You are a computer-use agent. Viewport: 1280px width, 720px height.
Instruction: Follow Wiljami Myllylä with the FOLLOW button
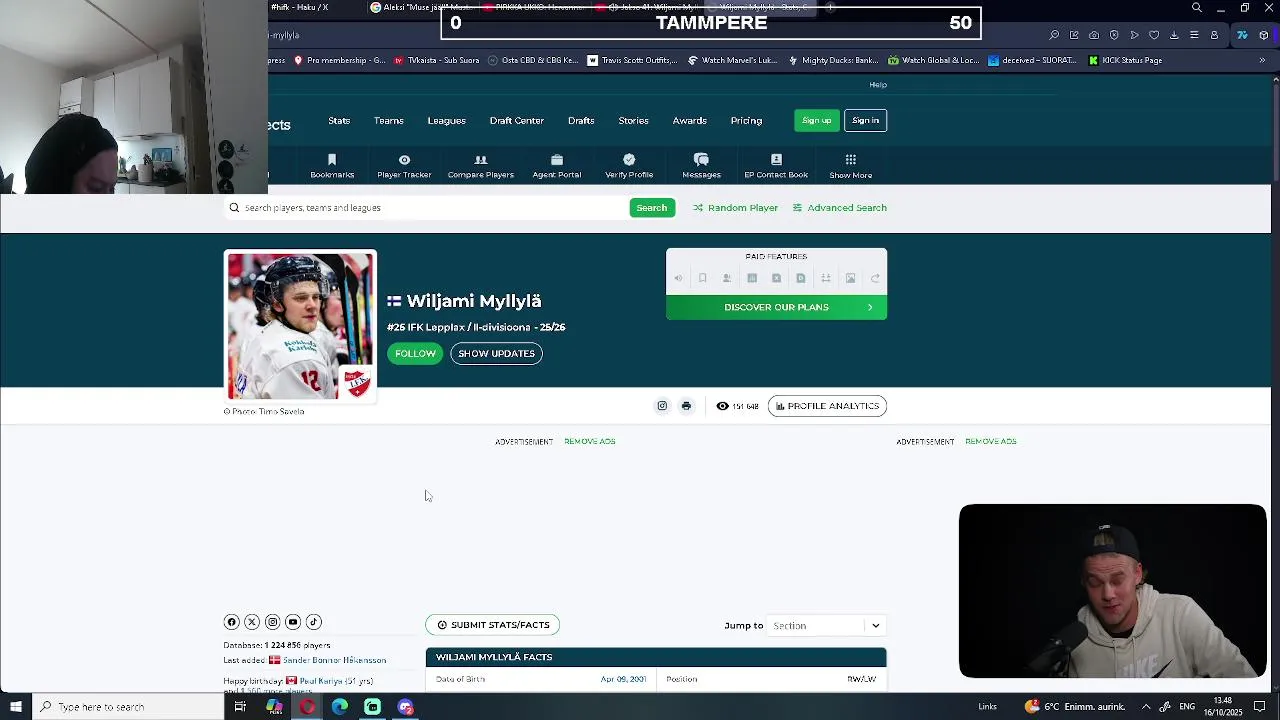415,353
